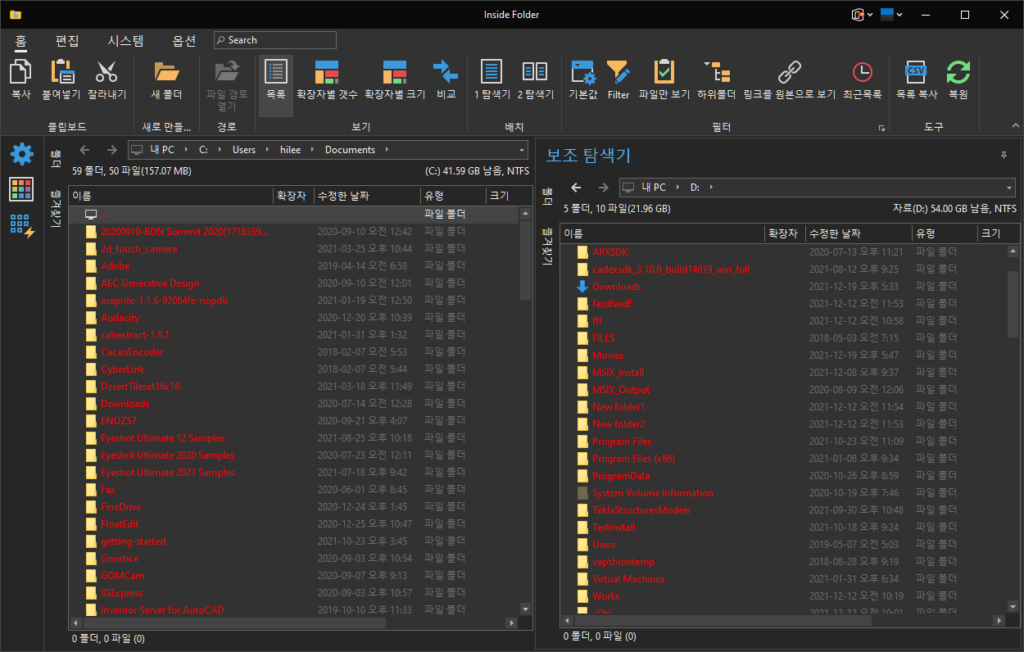Click the lightning bolt sidebar icon

tap(21, 225)
